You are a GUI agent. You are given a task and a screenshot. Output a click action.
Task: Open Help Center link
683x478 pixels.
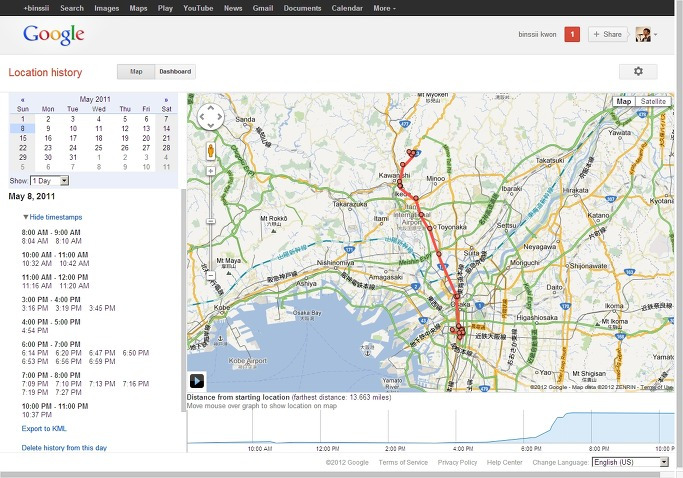pos(504,462)
